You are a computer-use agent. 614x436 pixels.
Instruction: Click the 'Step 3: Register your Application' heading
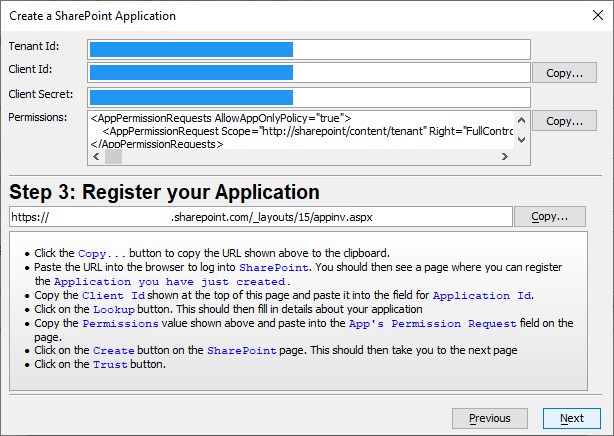[164, 192]
